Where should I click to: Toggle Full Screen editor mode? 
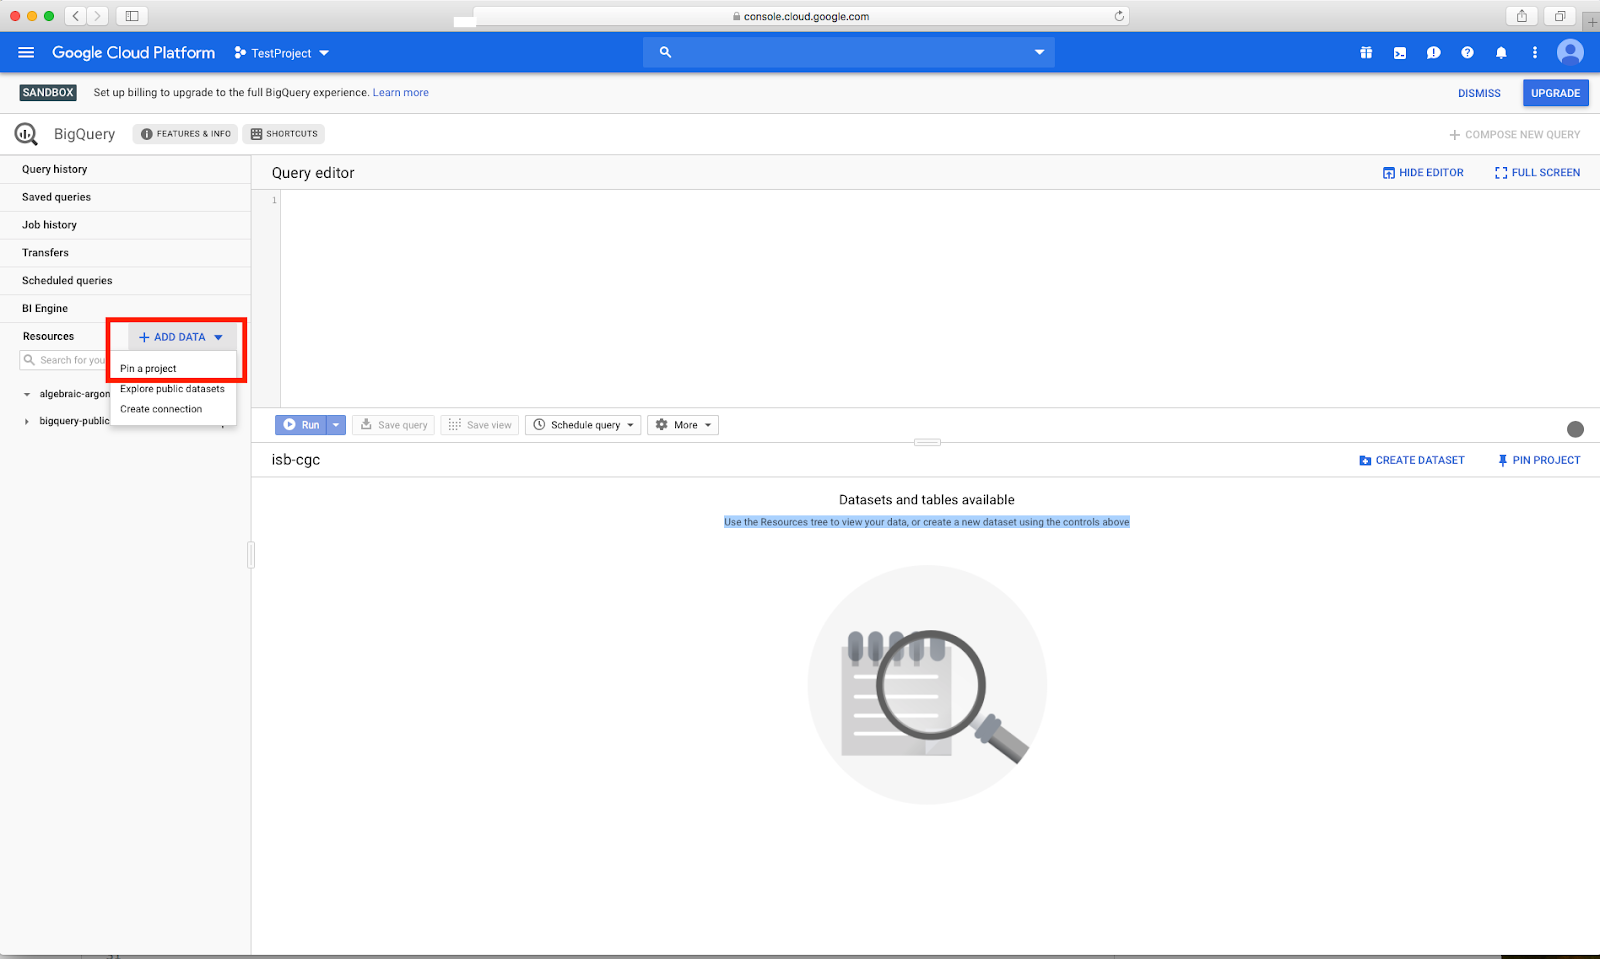1537,173
